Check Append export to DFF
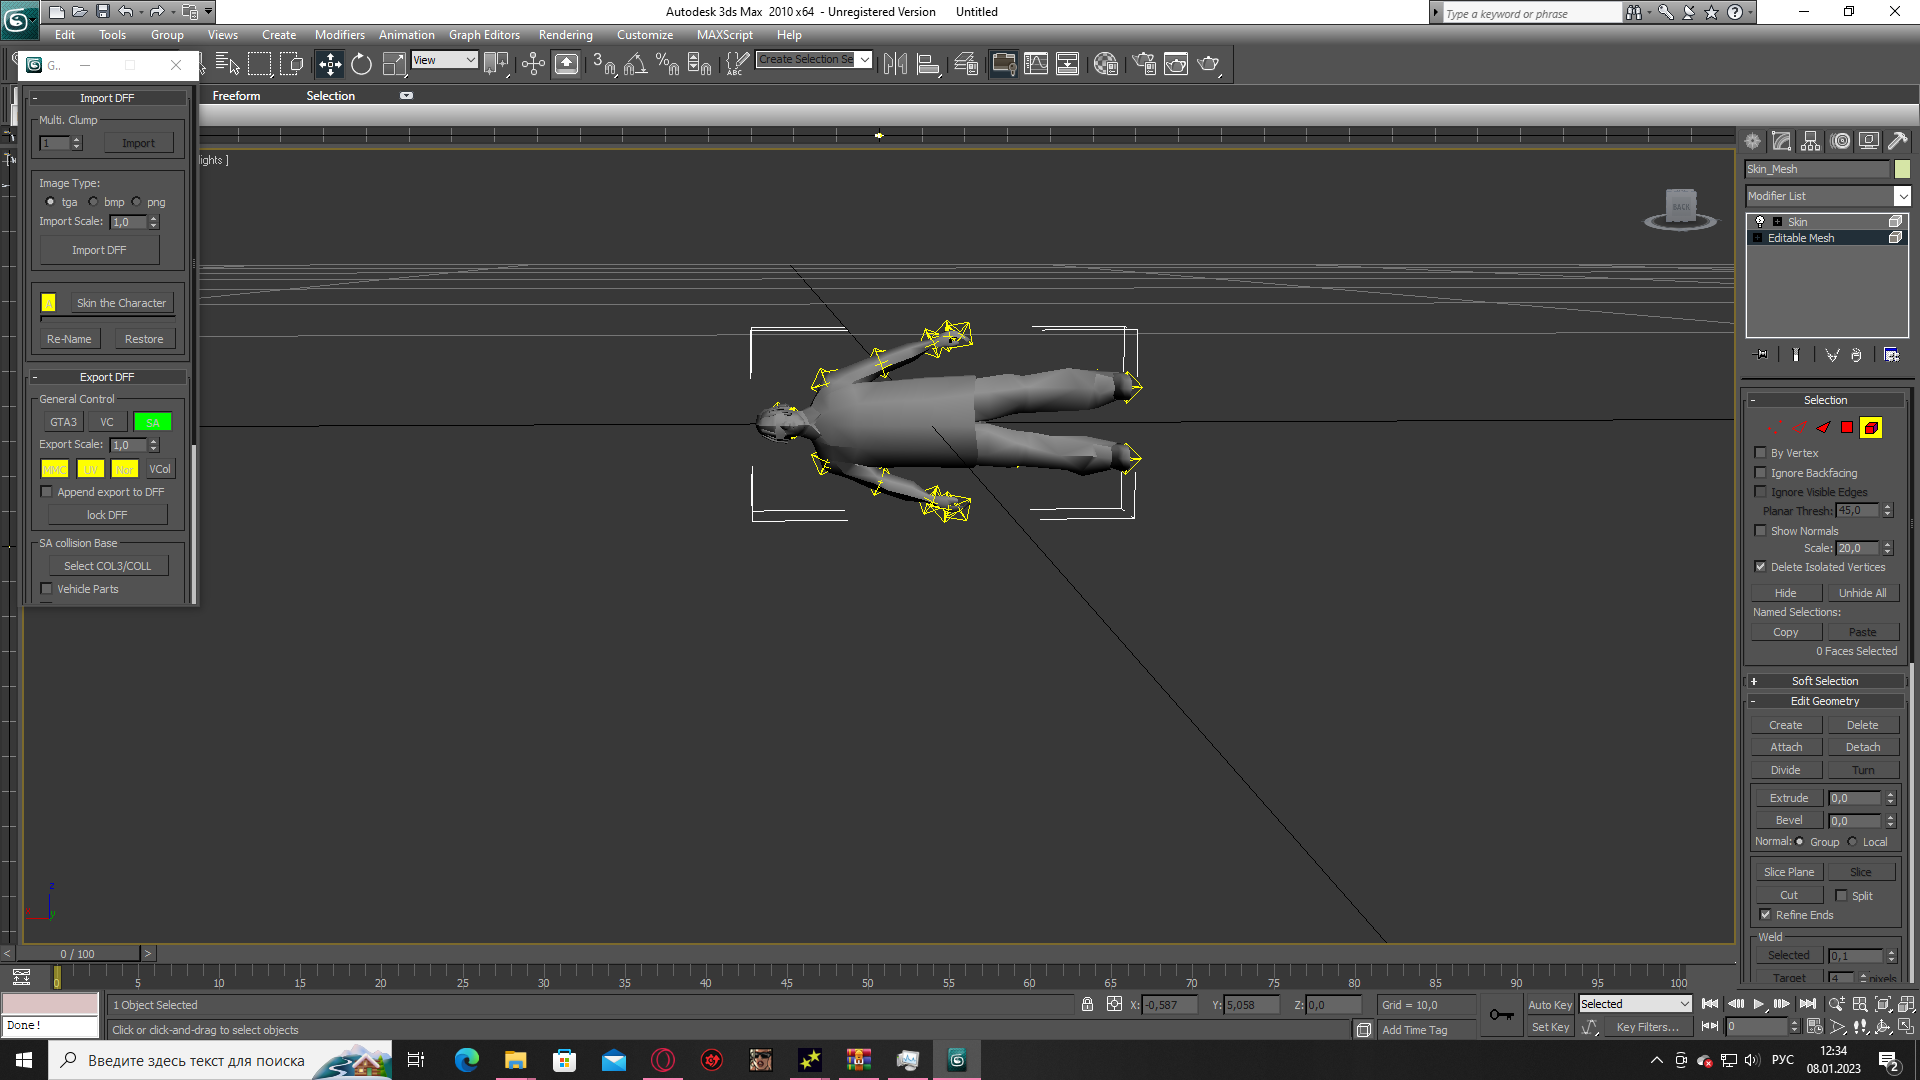 click(x=46, y=492)
